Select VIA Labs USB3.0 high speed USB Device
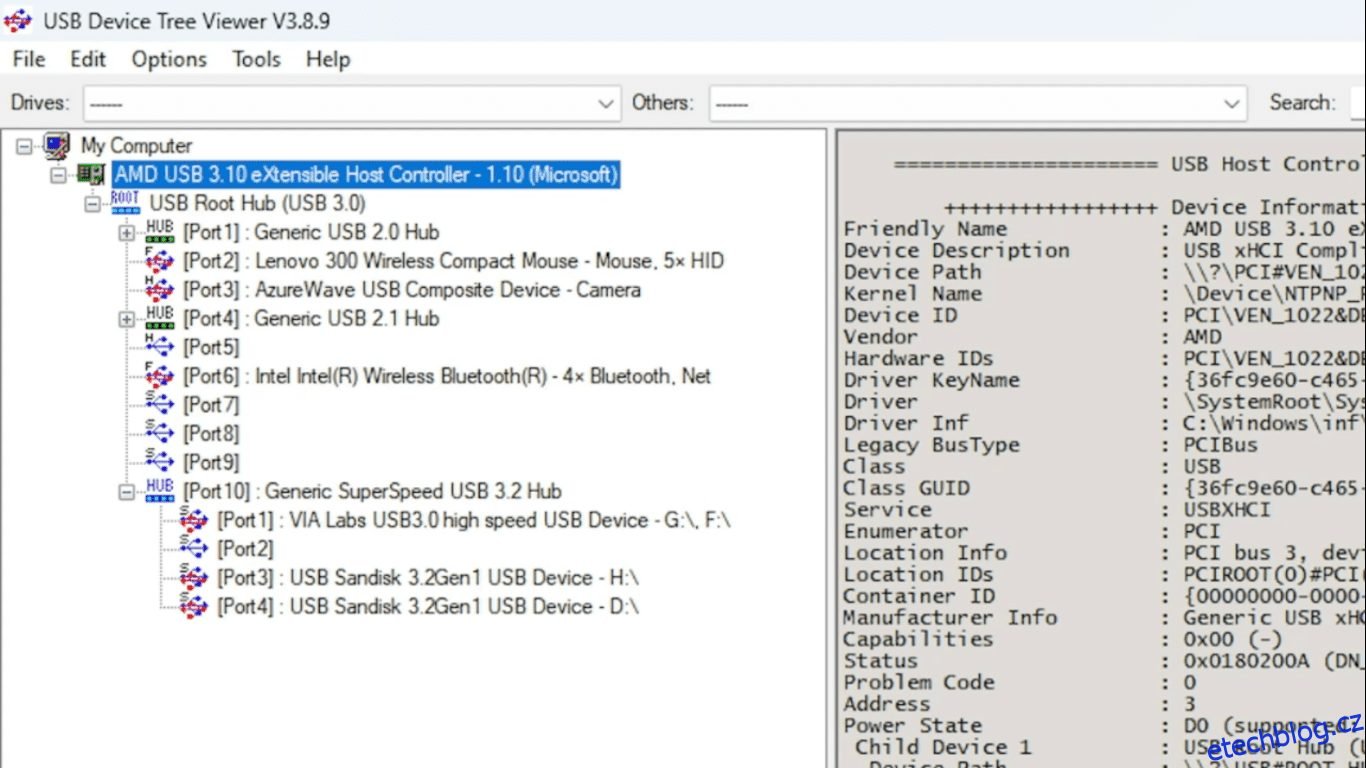This screenshot has height=768, width=1366. coord(474,520)
